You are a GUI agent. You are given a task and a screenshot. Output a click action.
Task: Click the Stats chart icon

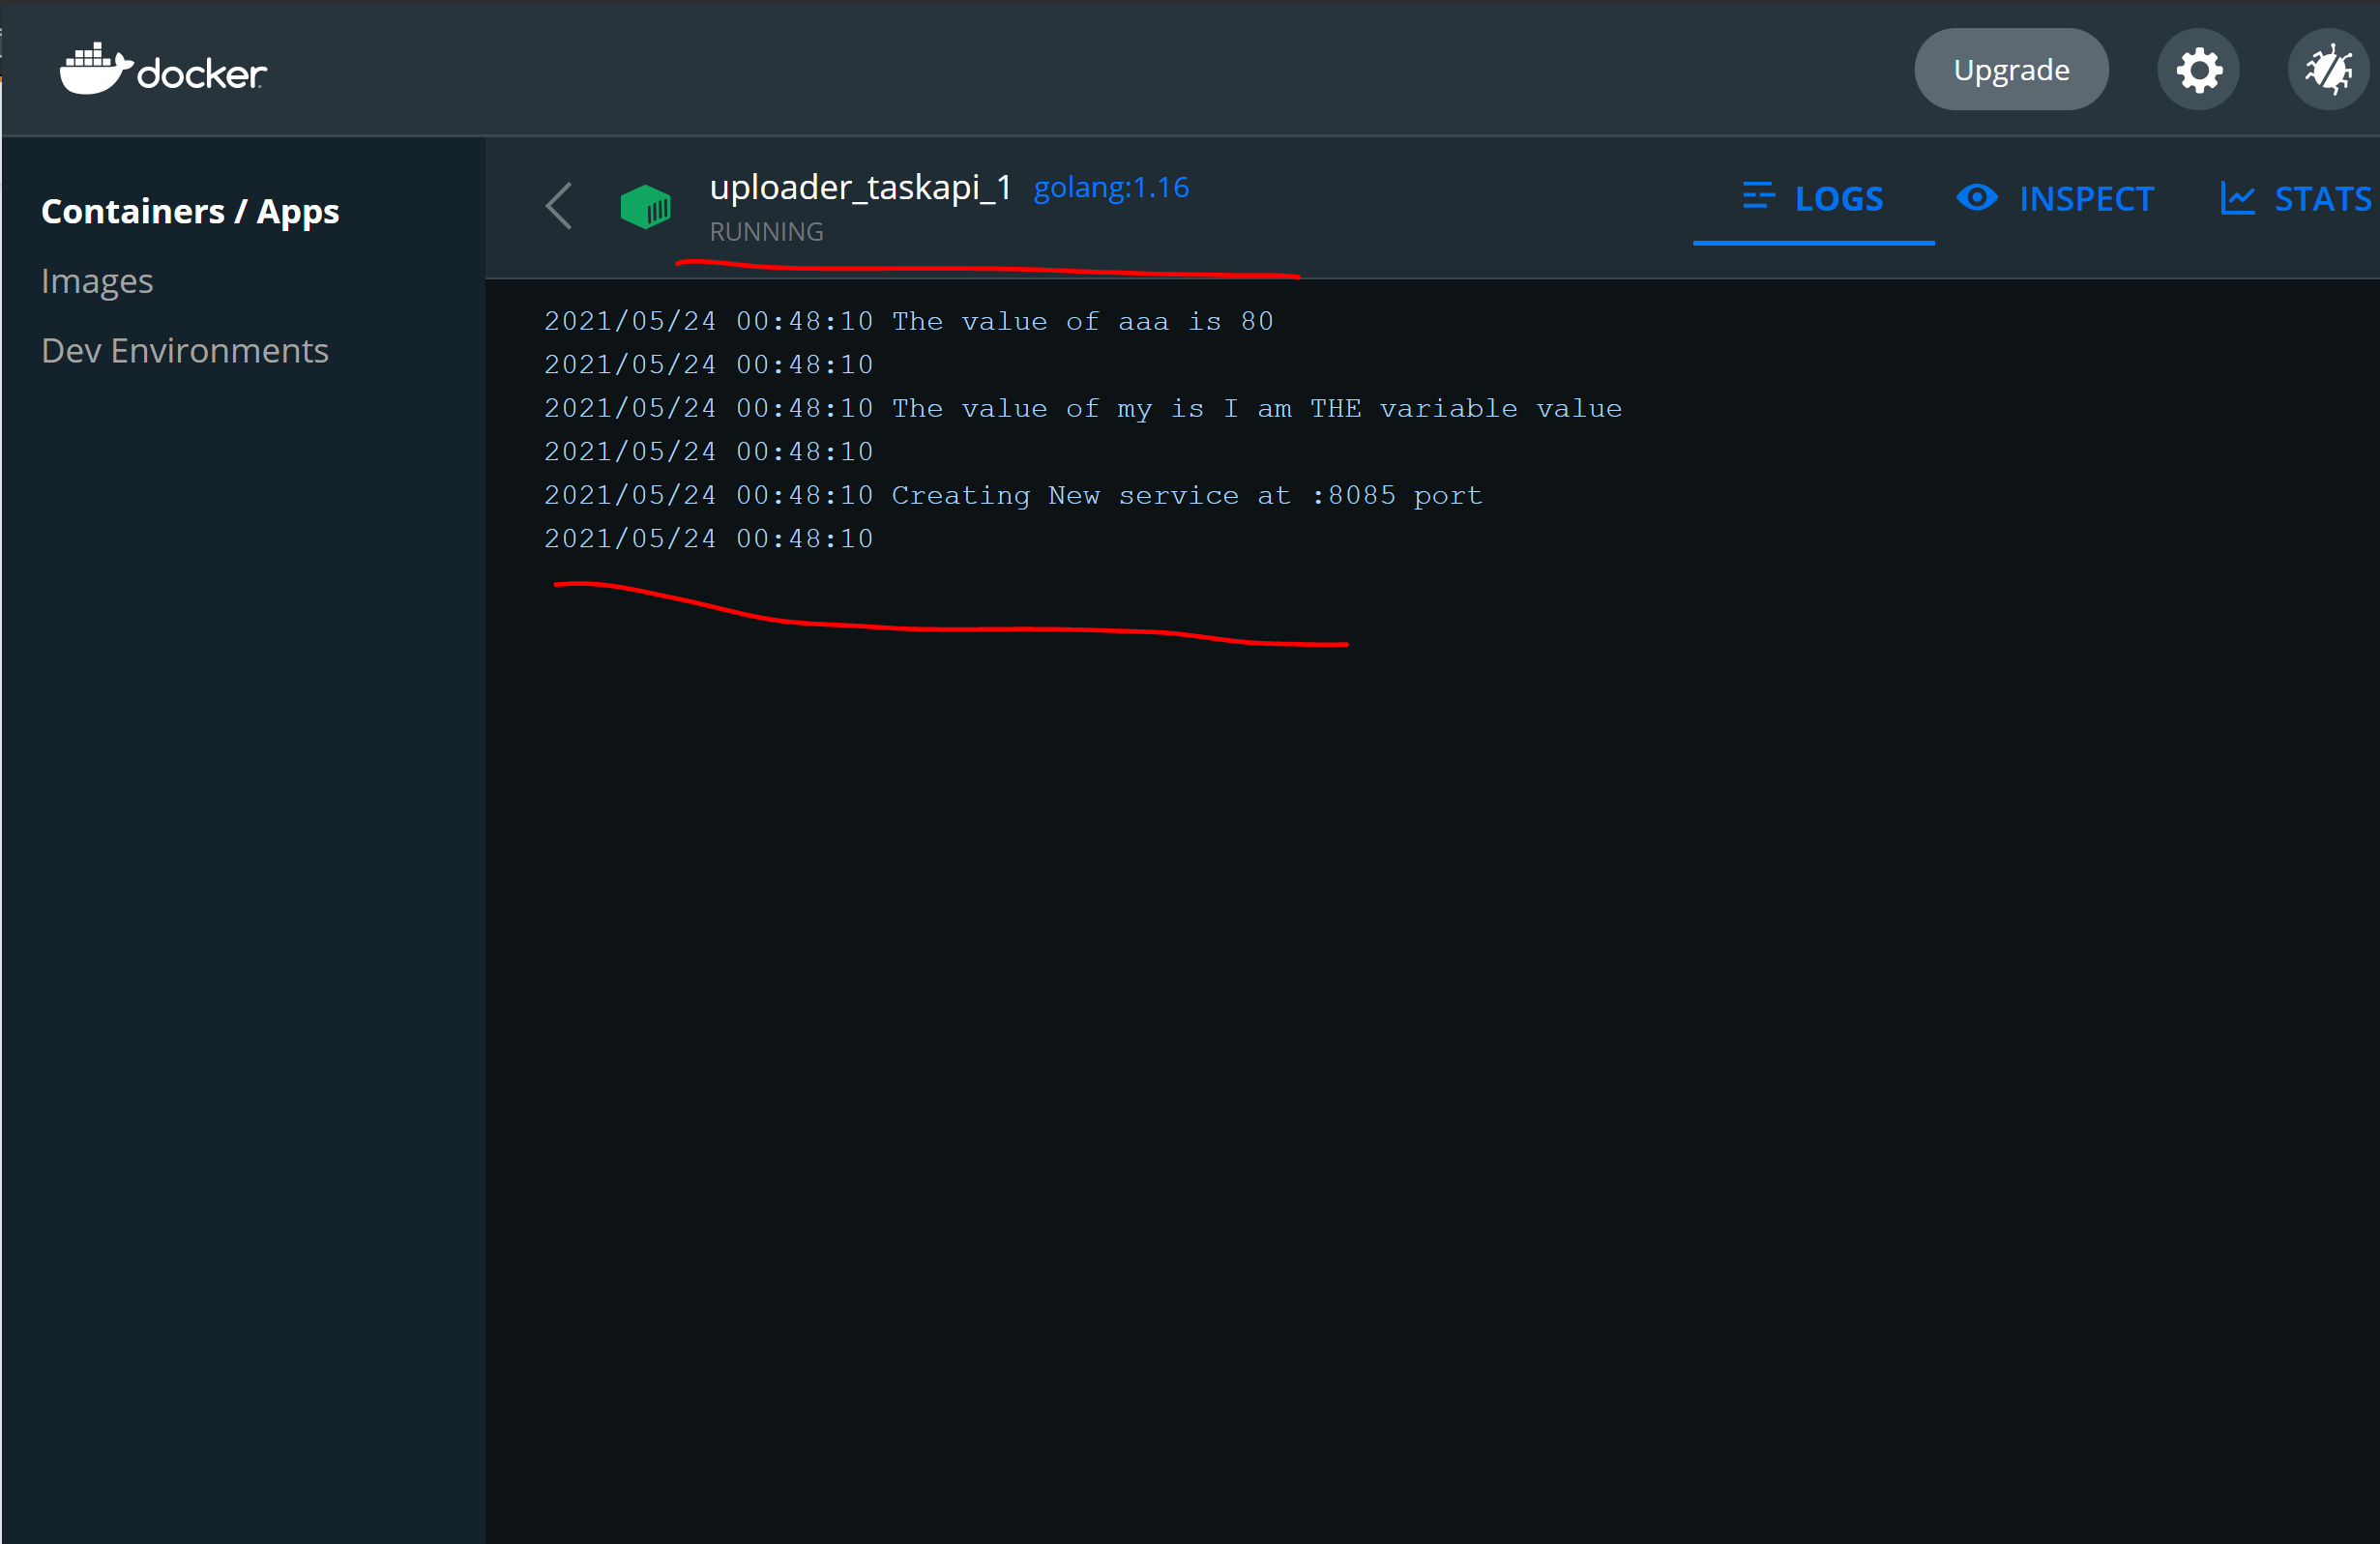click(x=2237, y=198)
